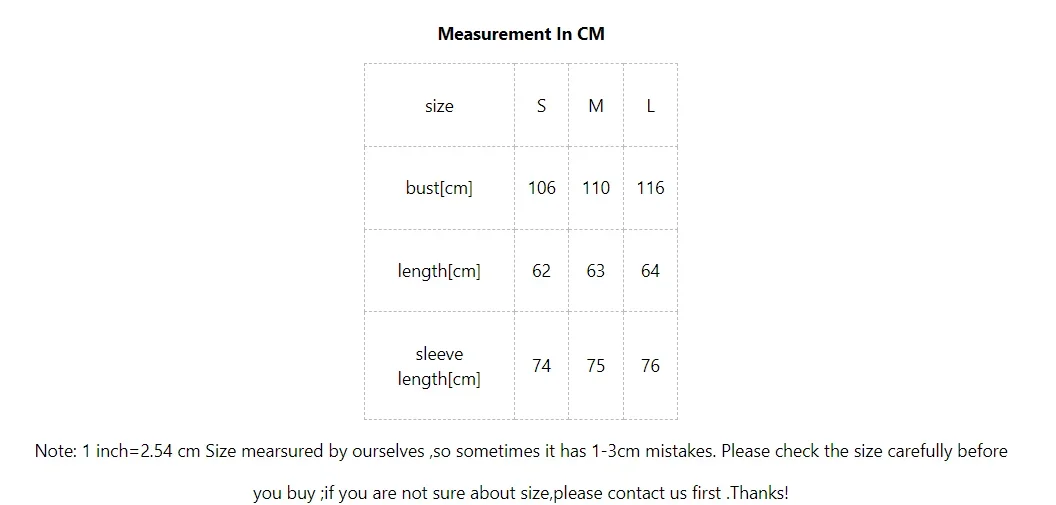Click the length value 63

596,271
